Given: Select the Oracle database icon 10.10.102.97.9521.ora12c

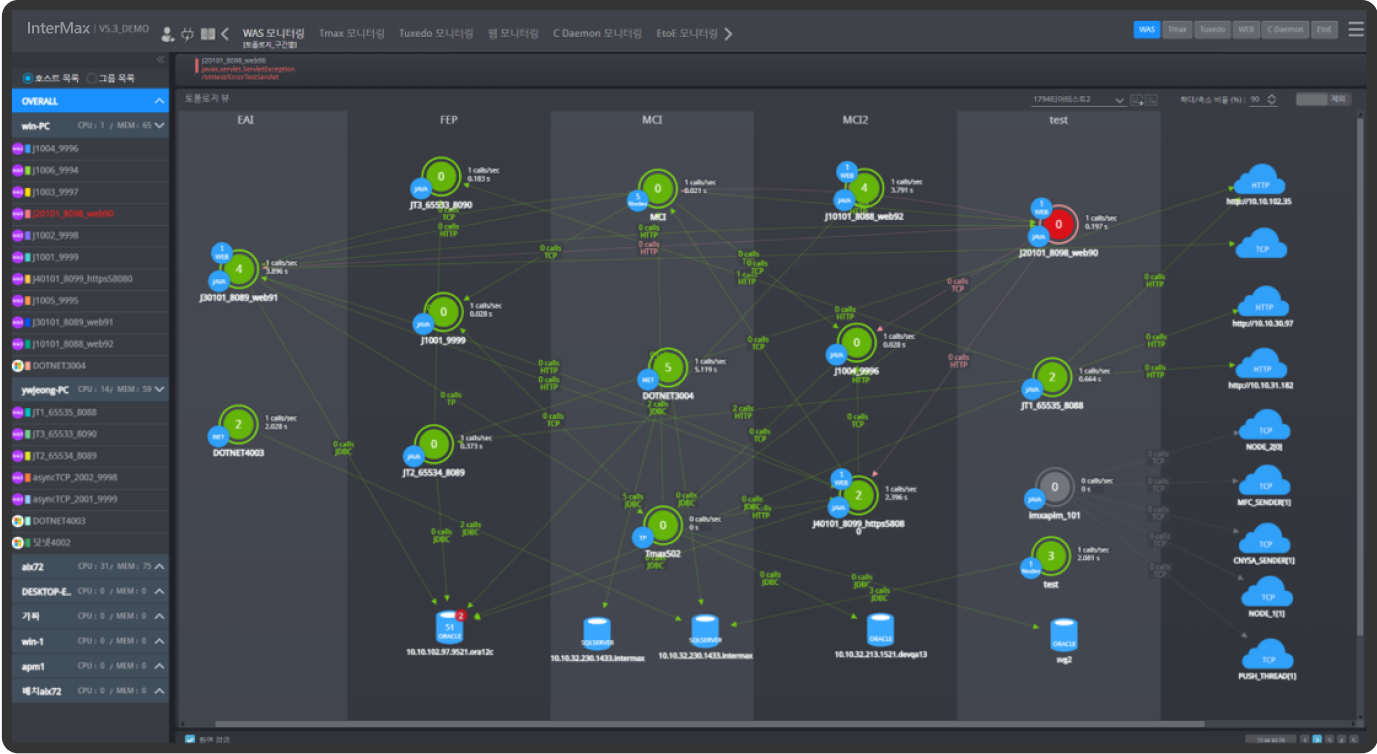Looking at the screenshot, I should pyautogui.click(x=450, y=628).
